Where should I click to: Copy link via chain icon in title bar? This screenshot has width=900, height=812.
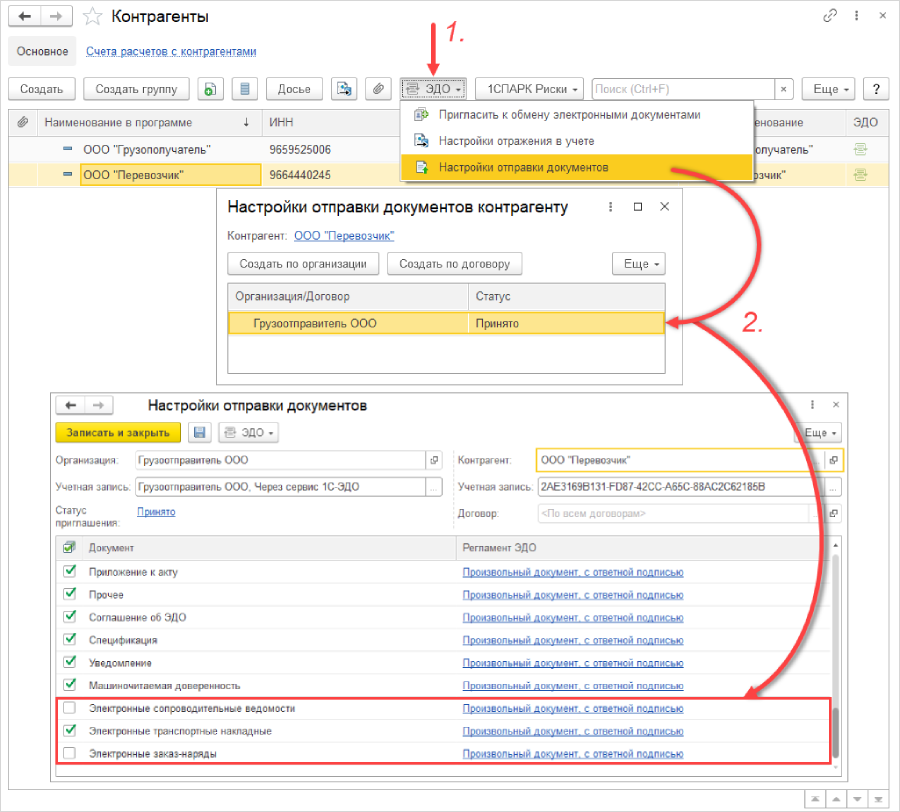coord(830,16)
